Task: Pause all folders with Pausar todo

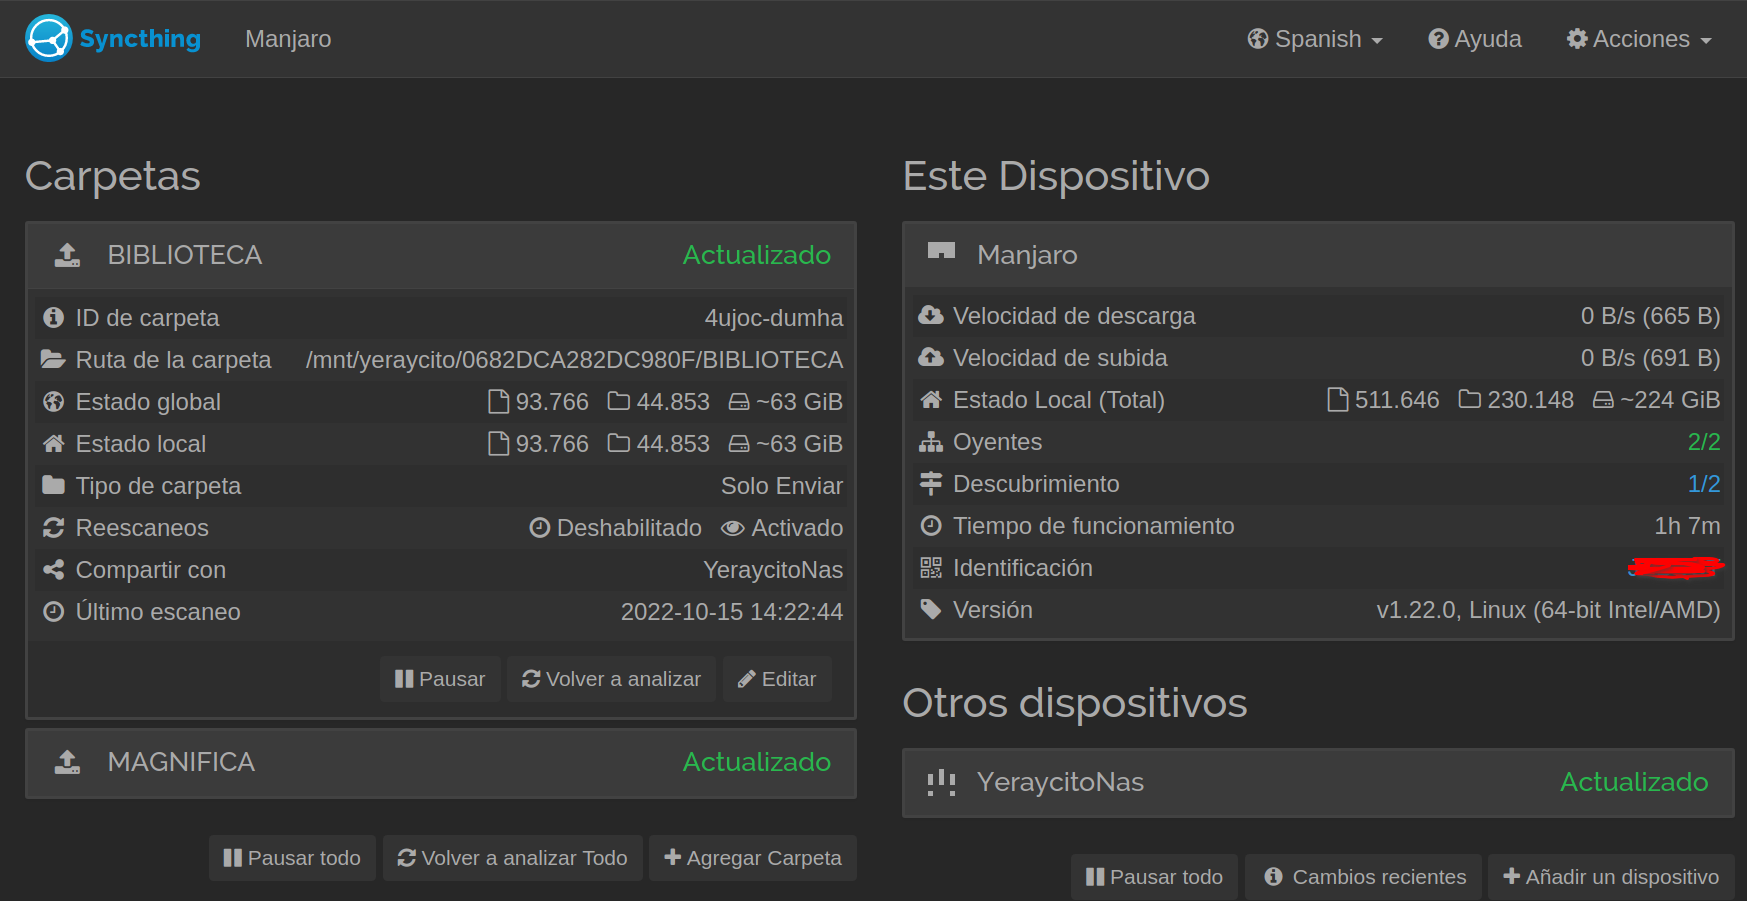Action: tap(292, 858)
